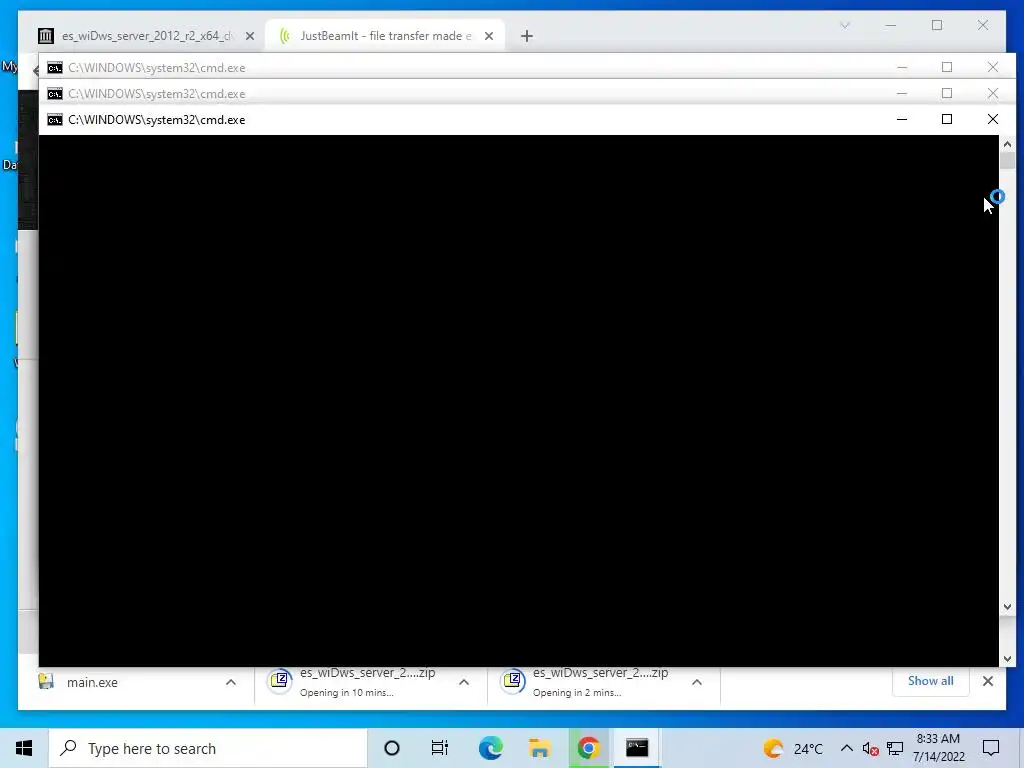Click the muted volume tray icon
Screen dimensions: 1024x768
871,748
